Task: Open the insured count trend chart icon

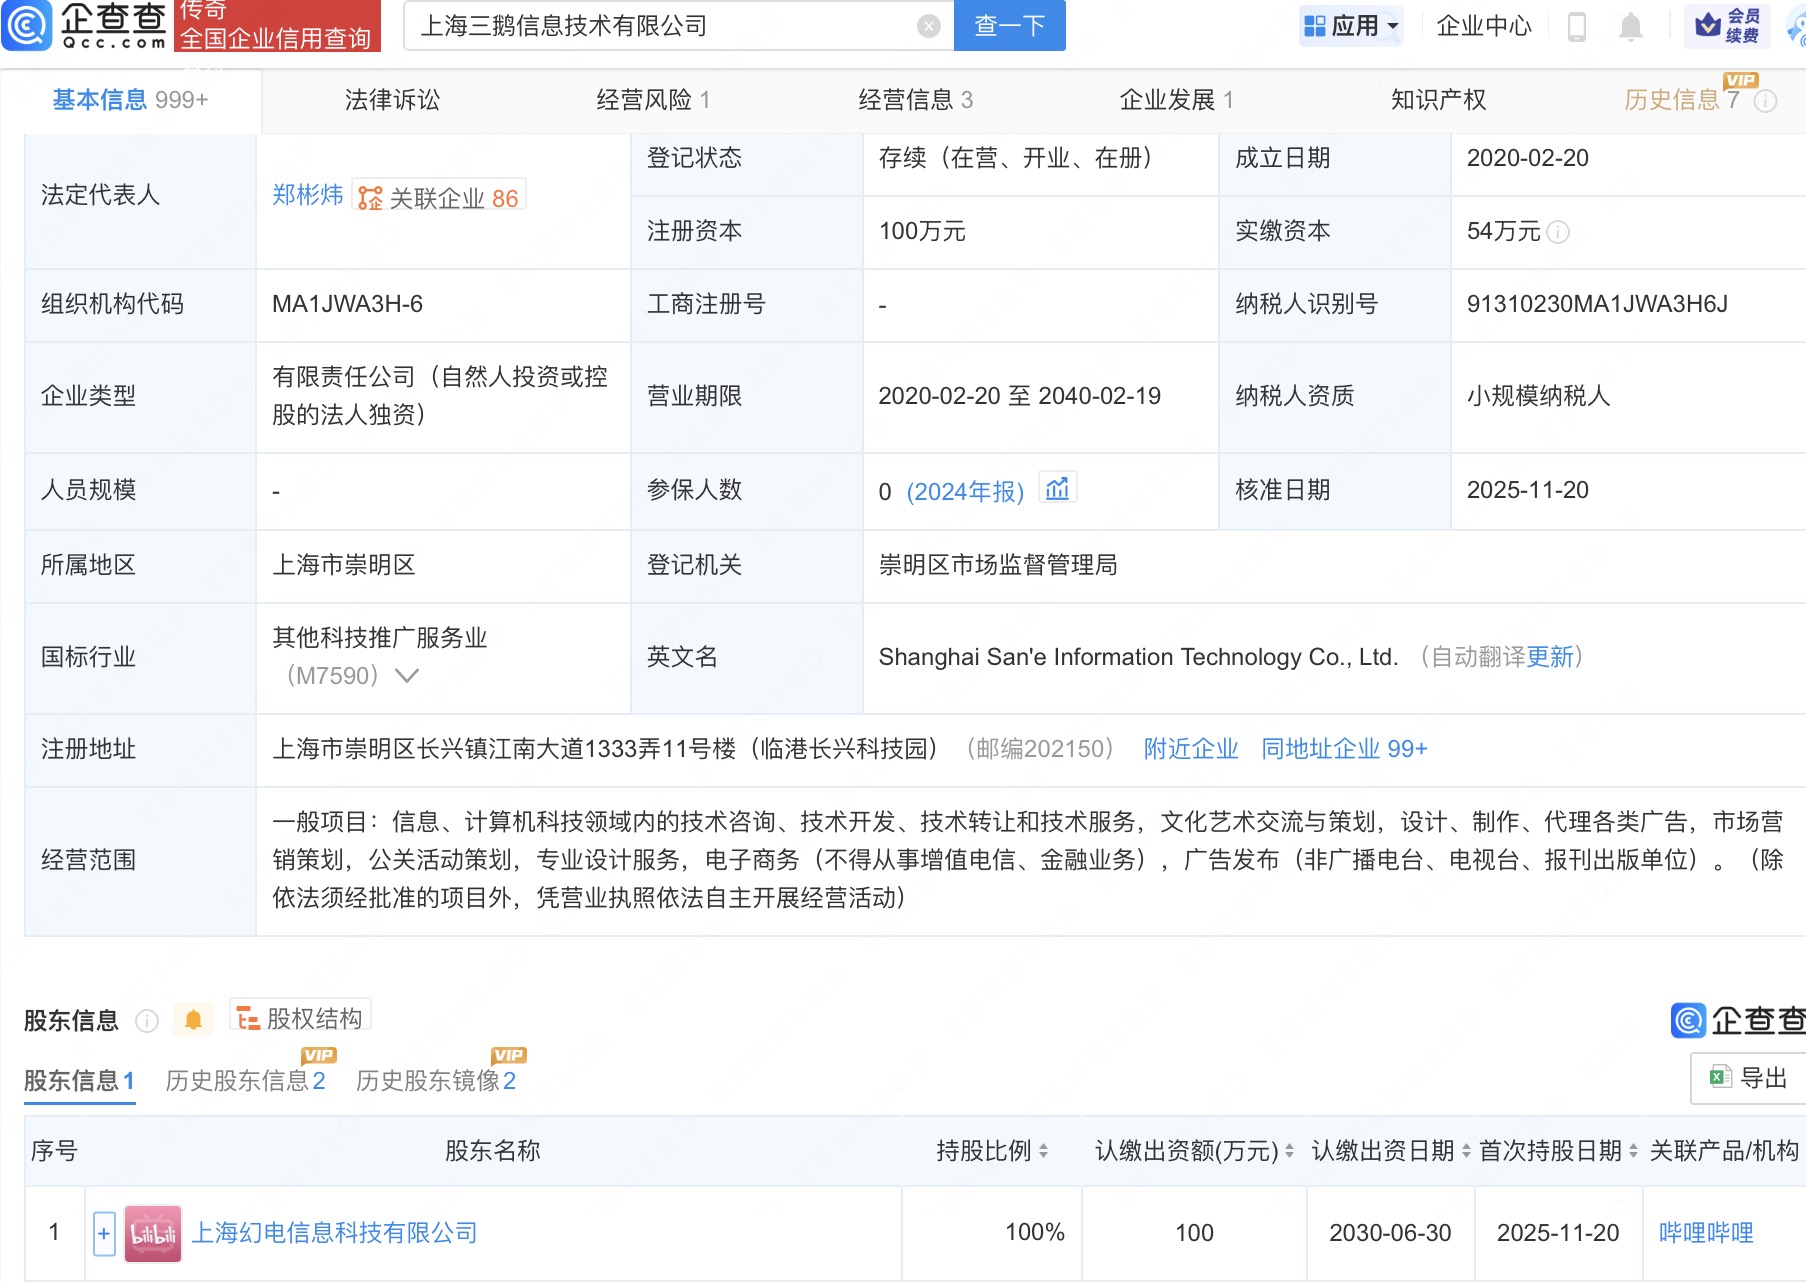Action: click(1057, 489)
